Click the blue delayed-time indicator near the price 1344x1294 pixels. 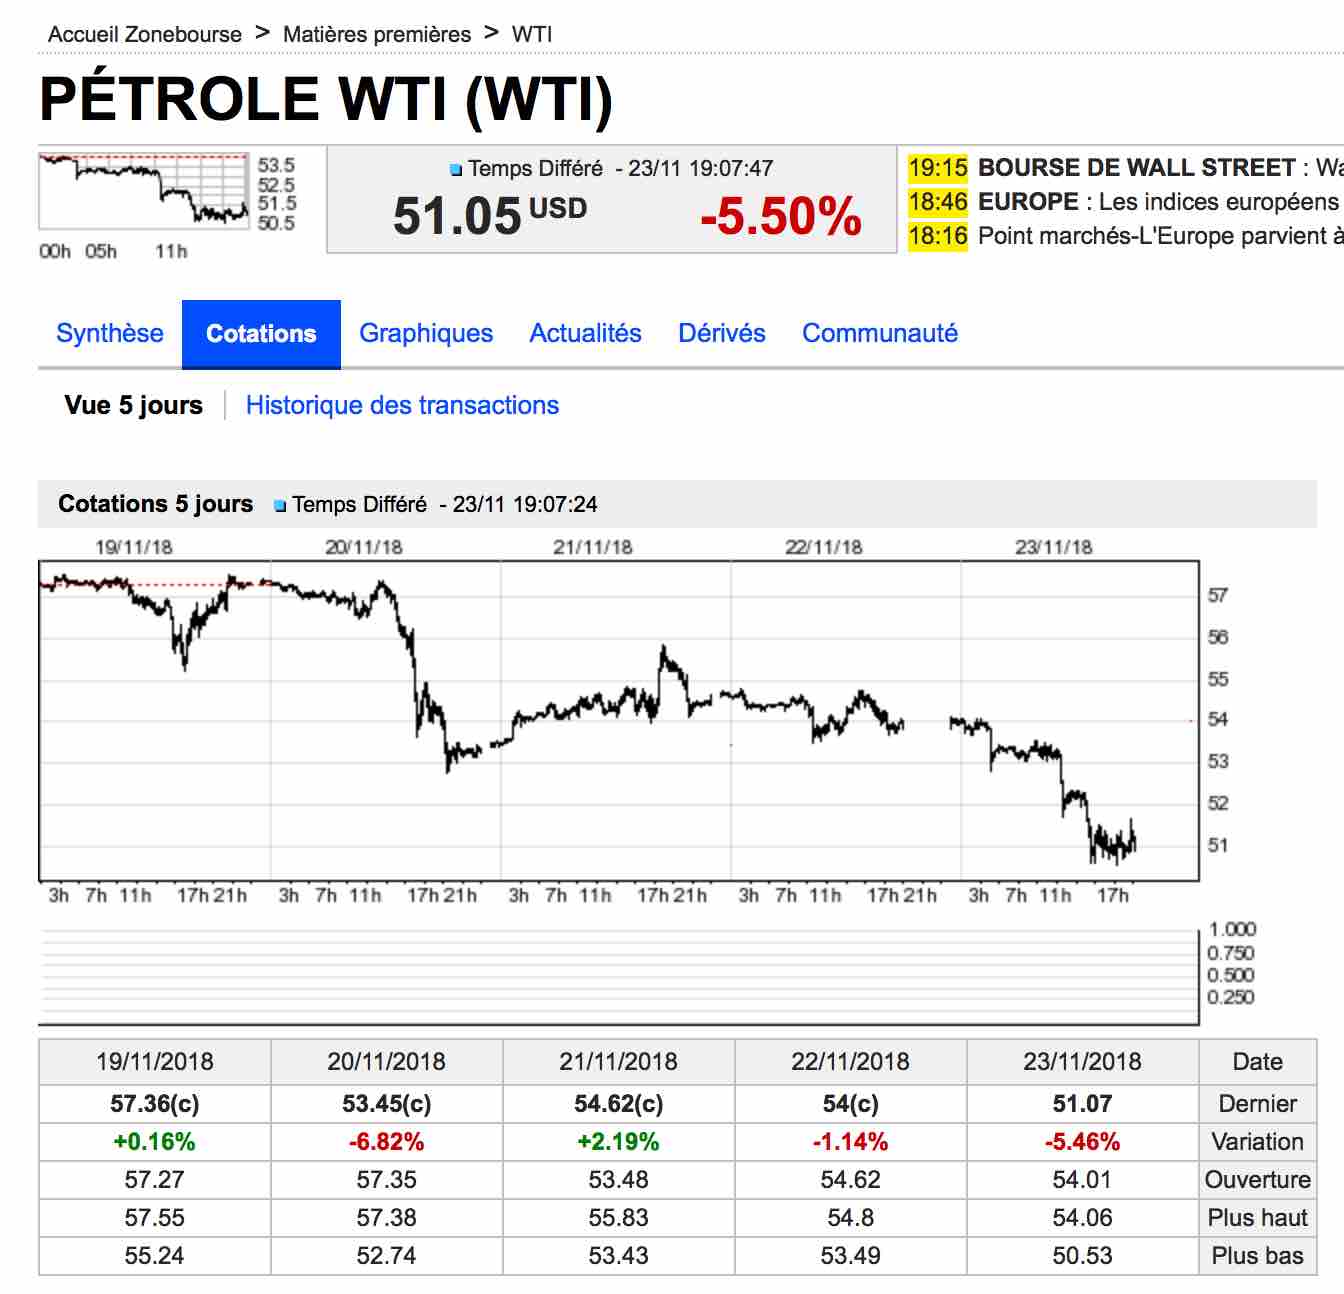point(456,170)
